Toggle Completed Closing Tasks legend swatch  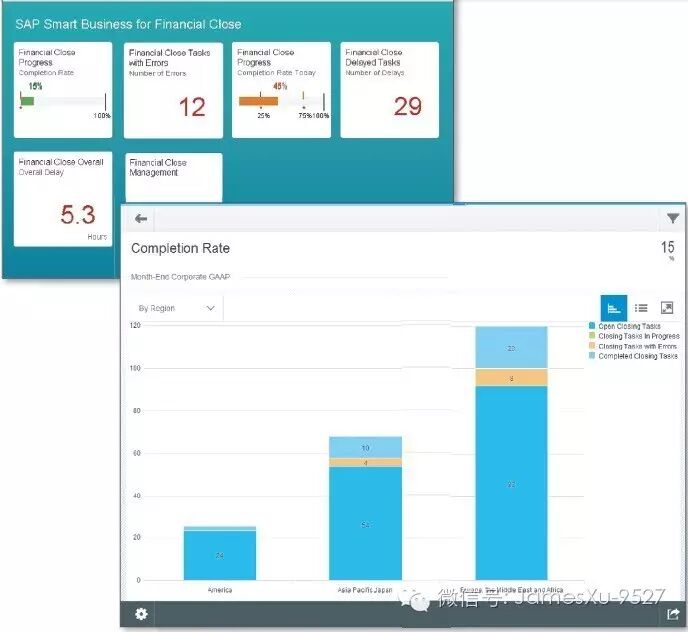point(592,356)
